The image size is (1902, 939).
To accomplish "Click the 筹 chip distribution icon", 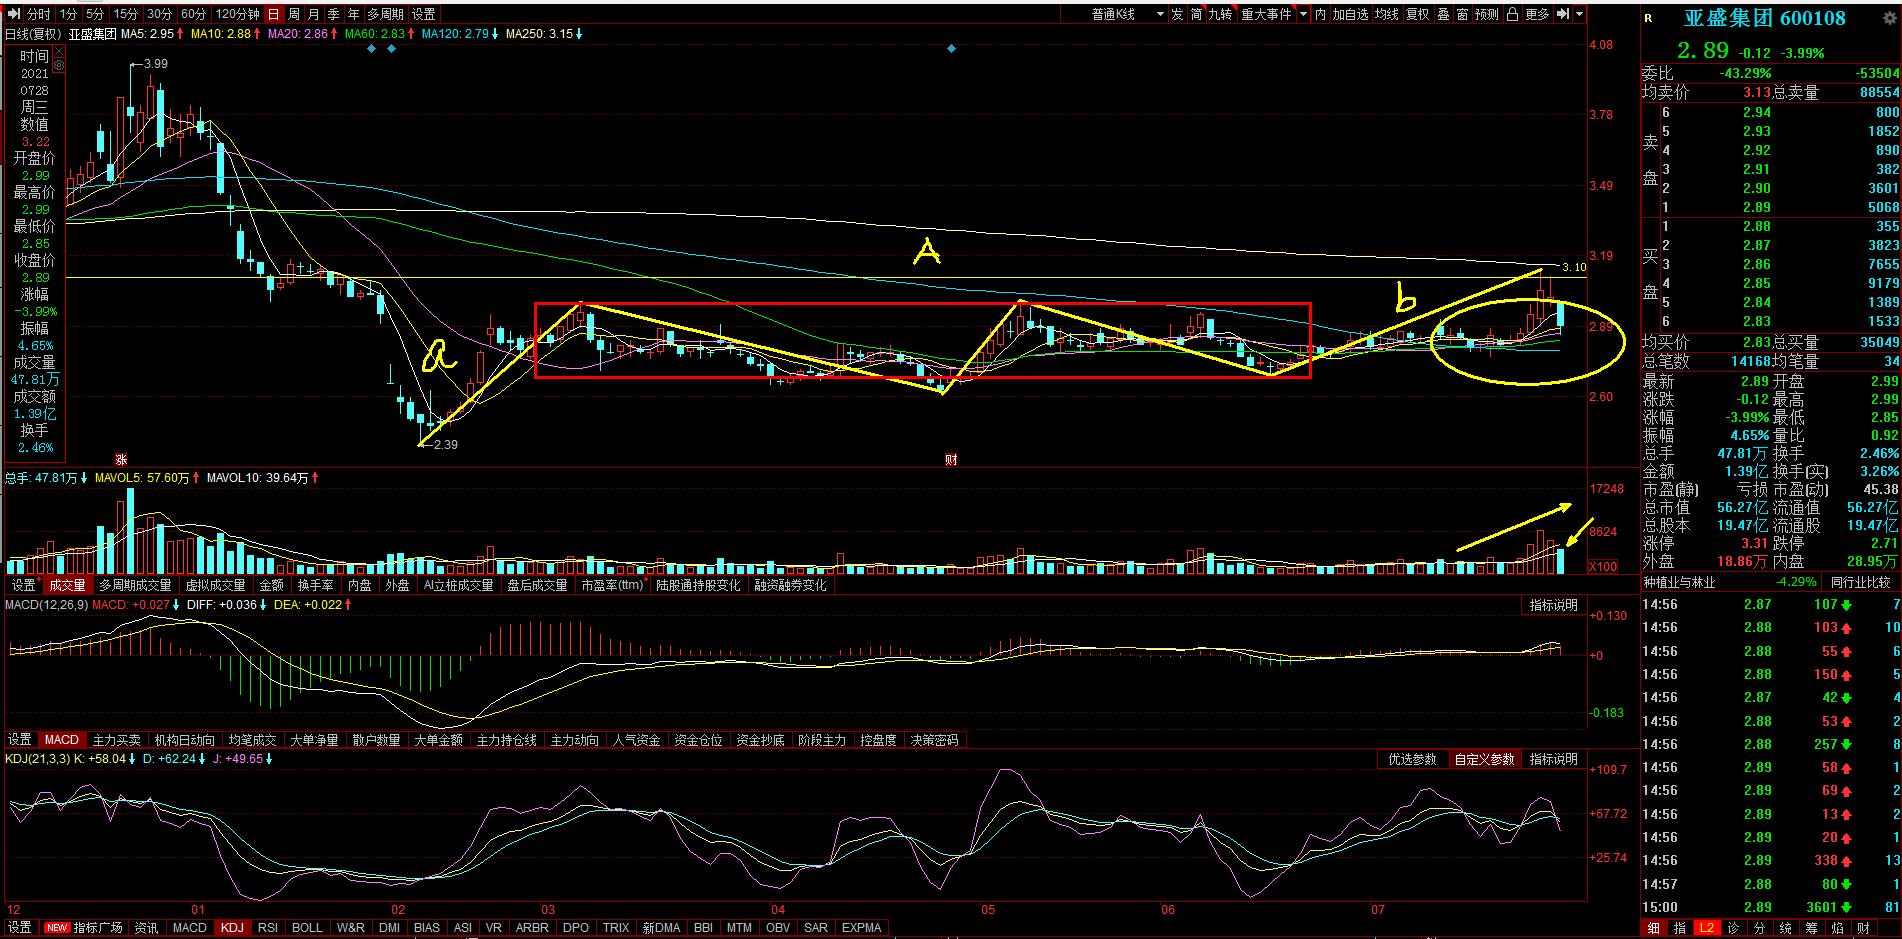I will [x=1811, y=928].
